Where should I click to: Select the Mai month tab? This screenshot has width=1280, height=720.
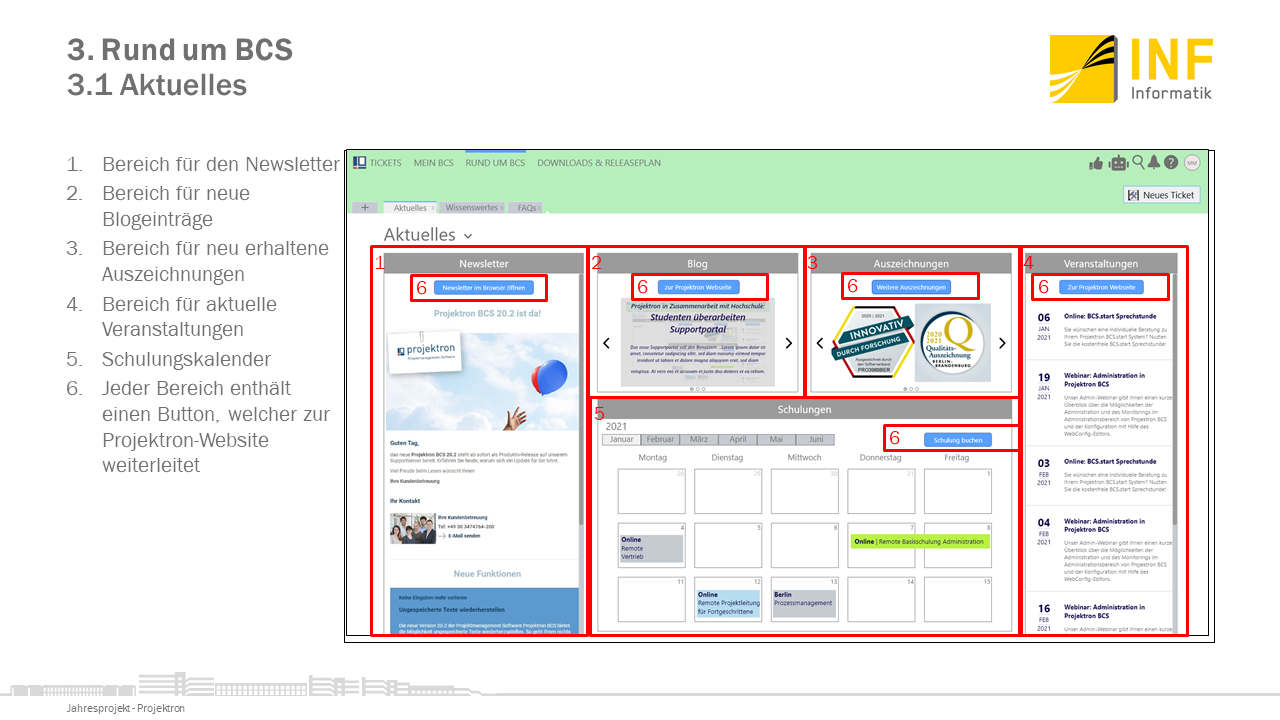(x=776, y=439)
